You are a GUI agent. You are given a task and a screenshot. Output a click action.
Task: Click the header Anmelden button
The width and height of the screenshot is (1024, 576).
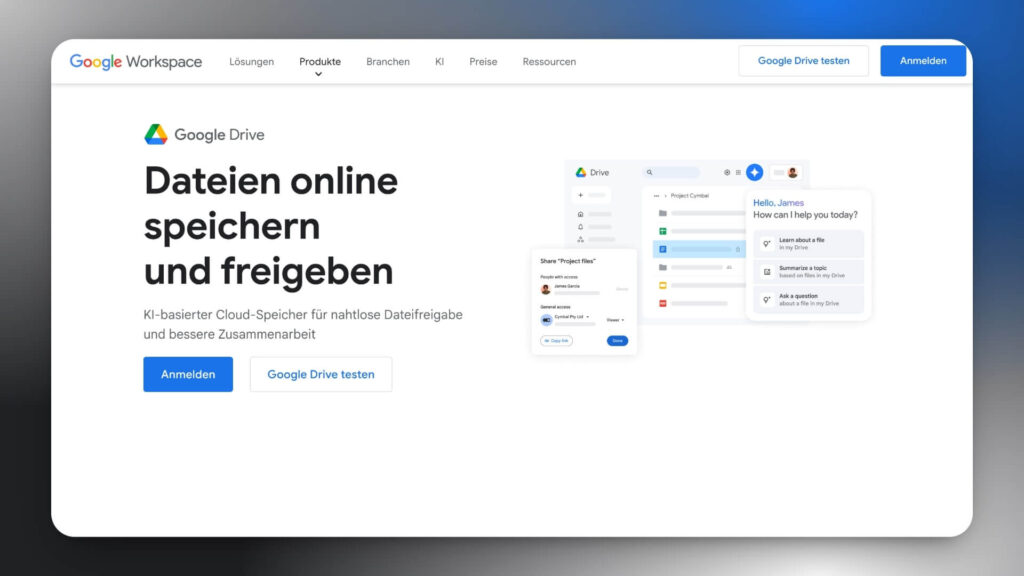point(923,61)
